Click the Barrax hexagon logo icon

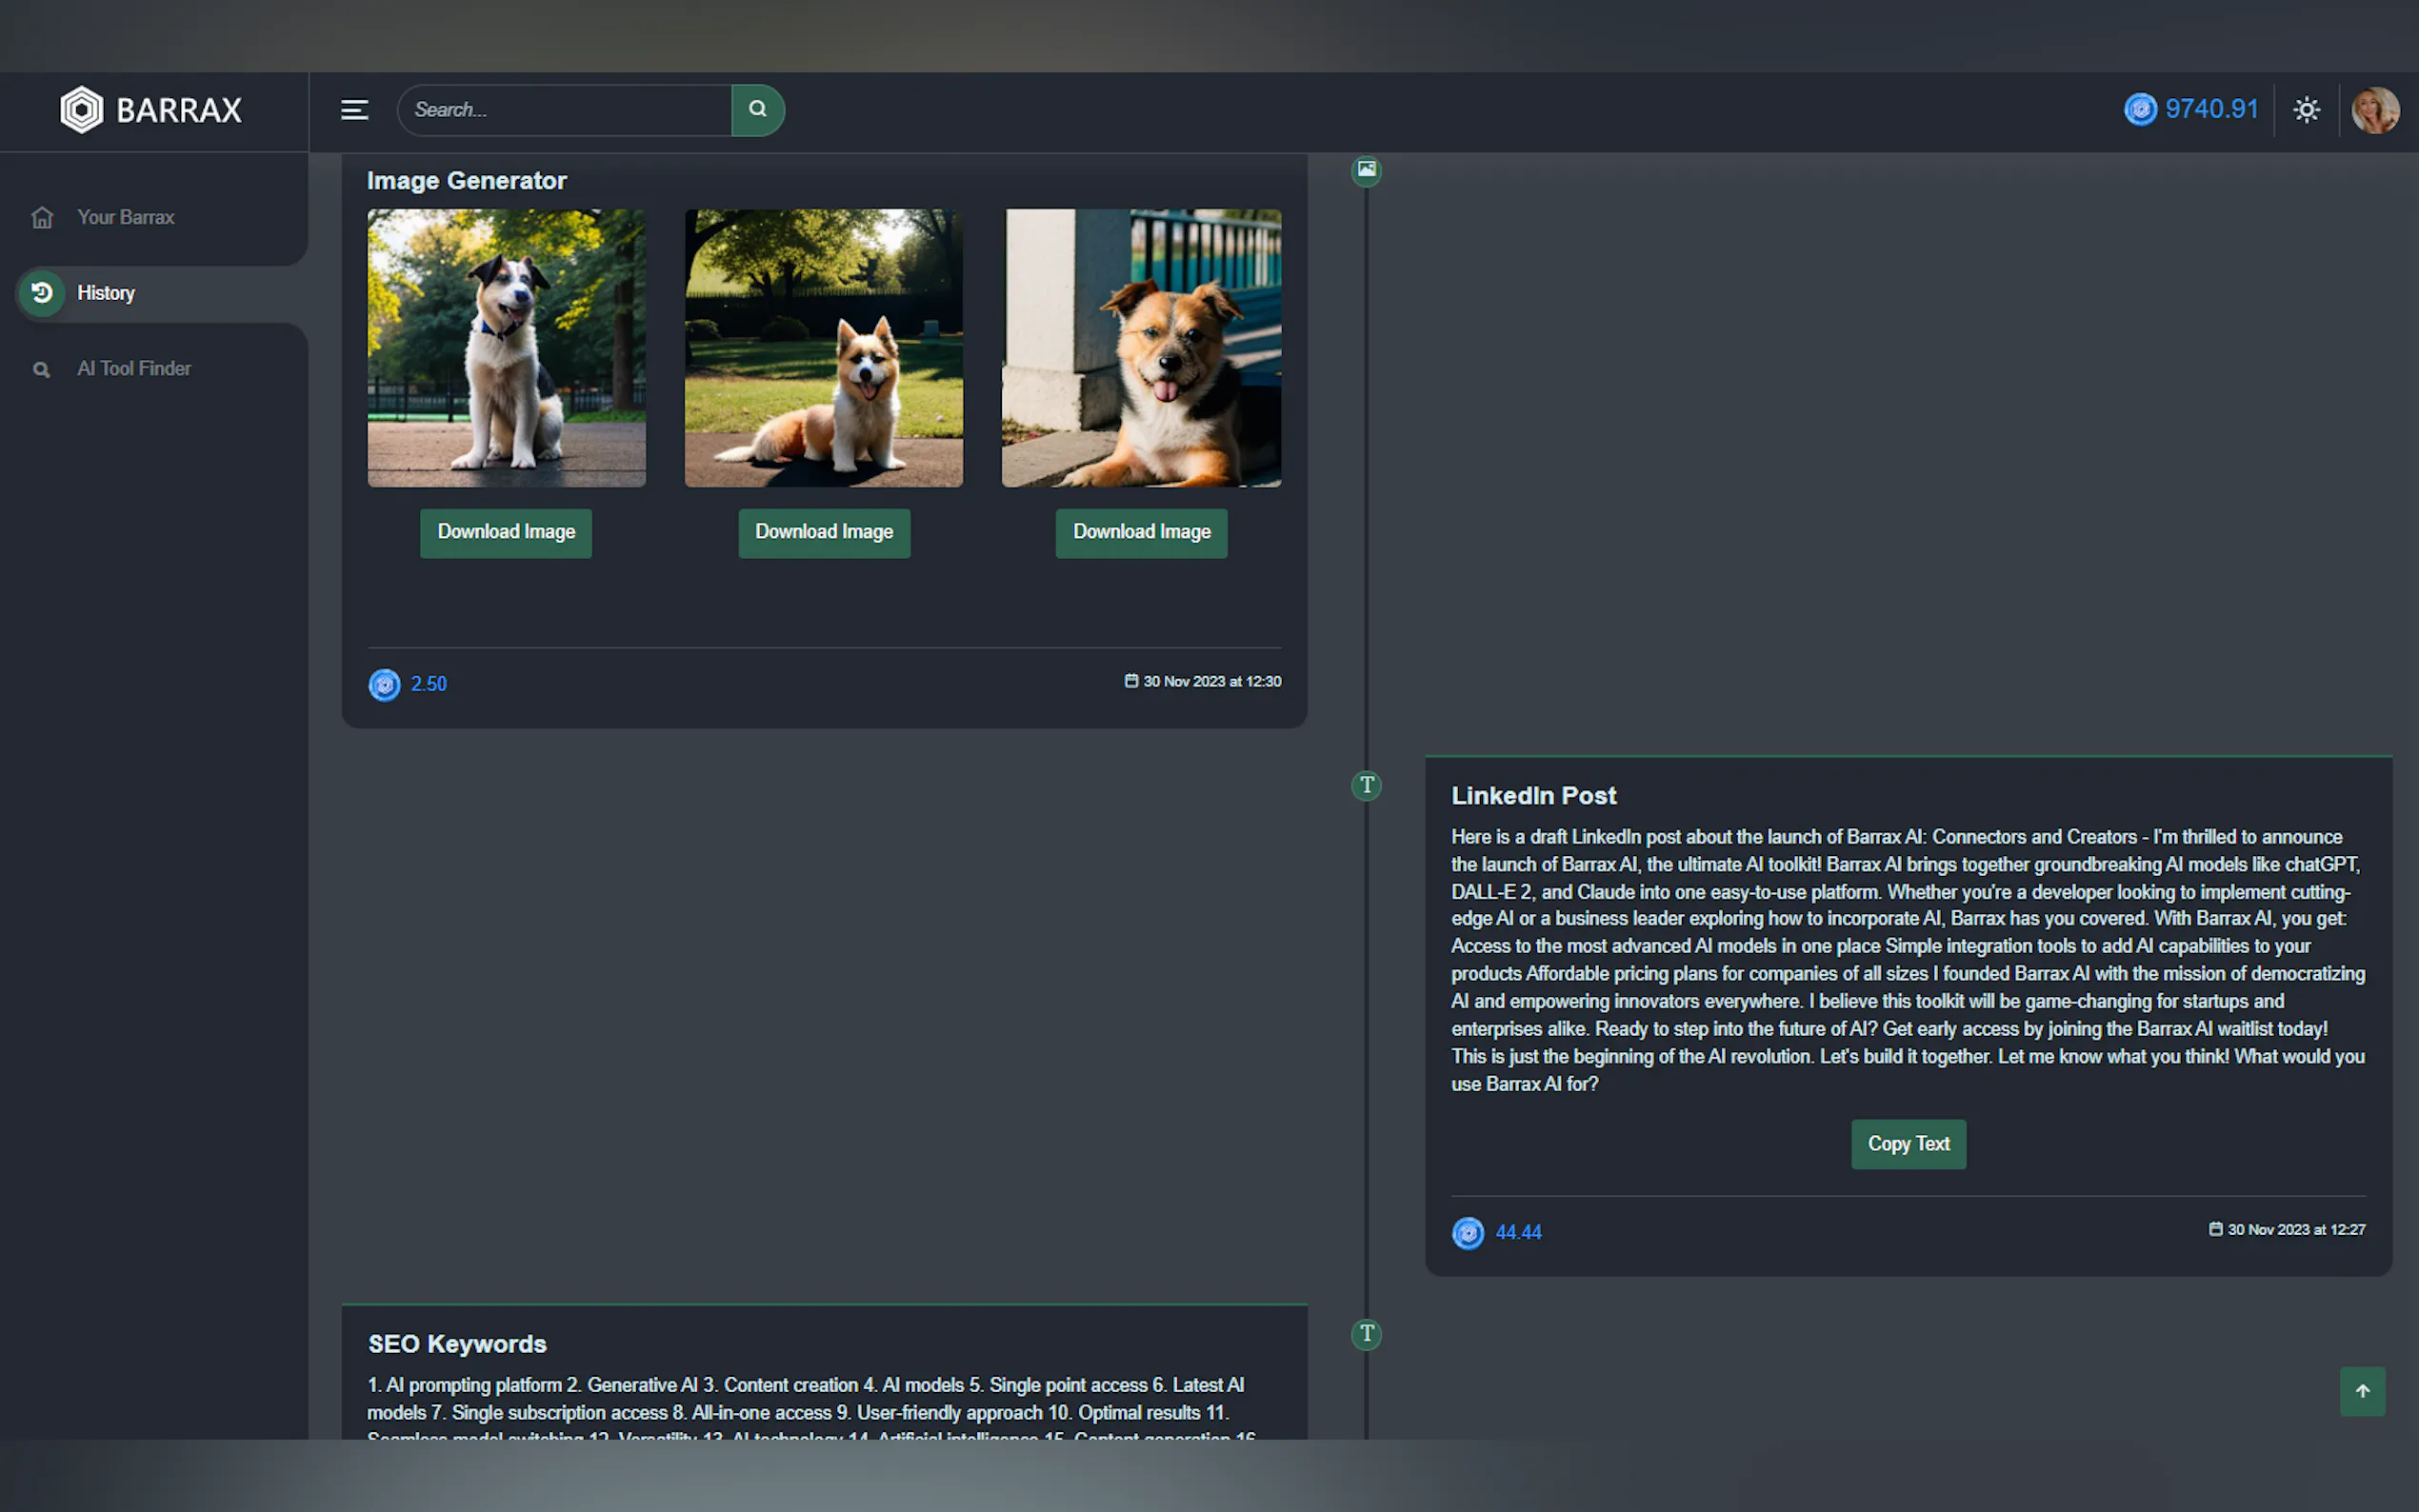click(81, 110)
